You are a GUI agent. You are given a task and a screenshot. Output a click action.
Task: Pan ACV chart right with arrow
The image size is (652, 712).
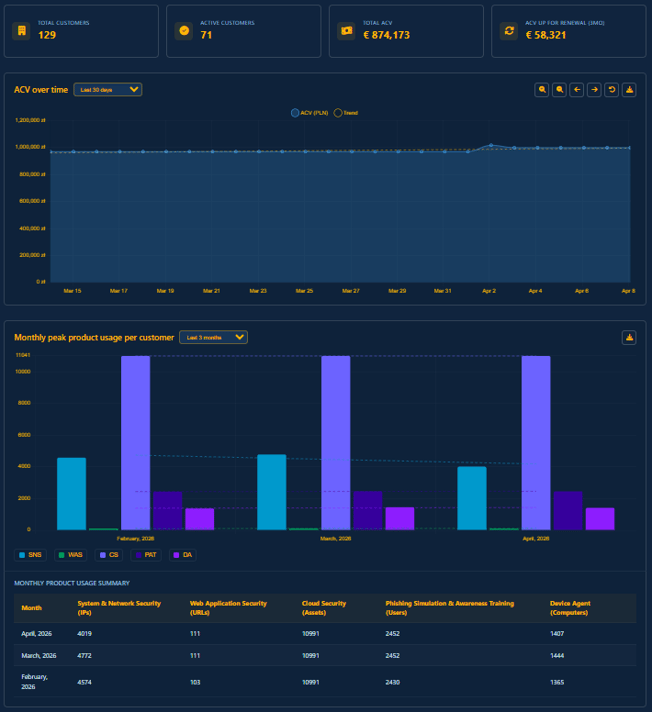pyautogui.click(x=594, y=90)
